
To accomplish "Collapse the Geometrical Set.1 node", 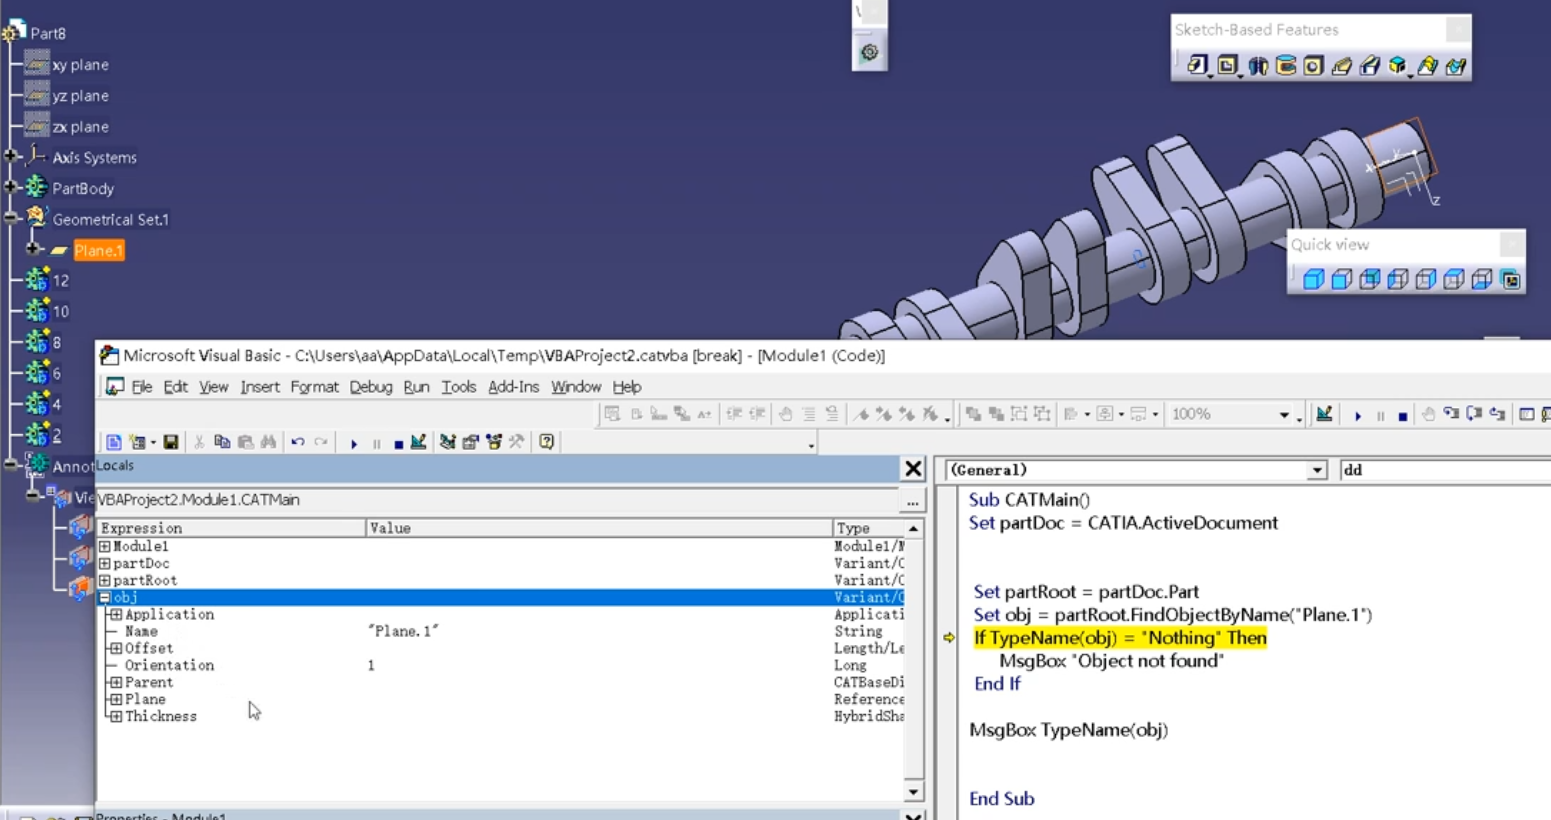I will pos(10,218).
